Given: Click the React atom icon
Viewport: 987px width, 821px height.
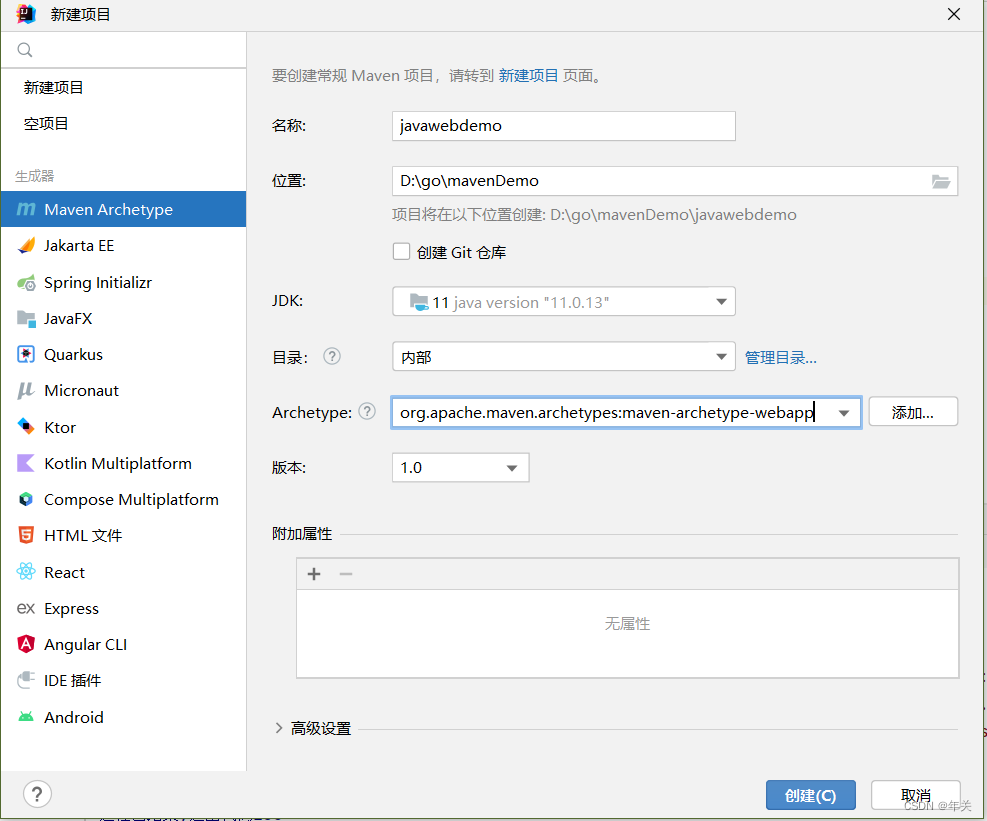Looking at the screenshot, I should click(x=26, y=572).
